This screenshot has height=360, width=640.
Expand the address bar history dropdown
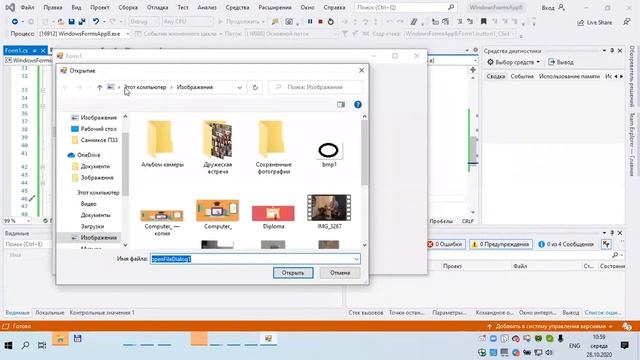point(240,87)
